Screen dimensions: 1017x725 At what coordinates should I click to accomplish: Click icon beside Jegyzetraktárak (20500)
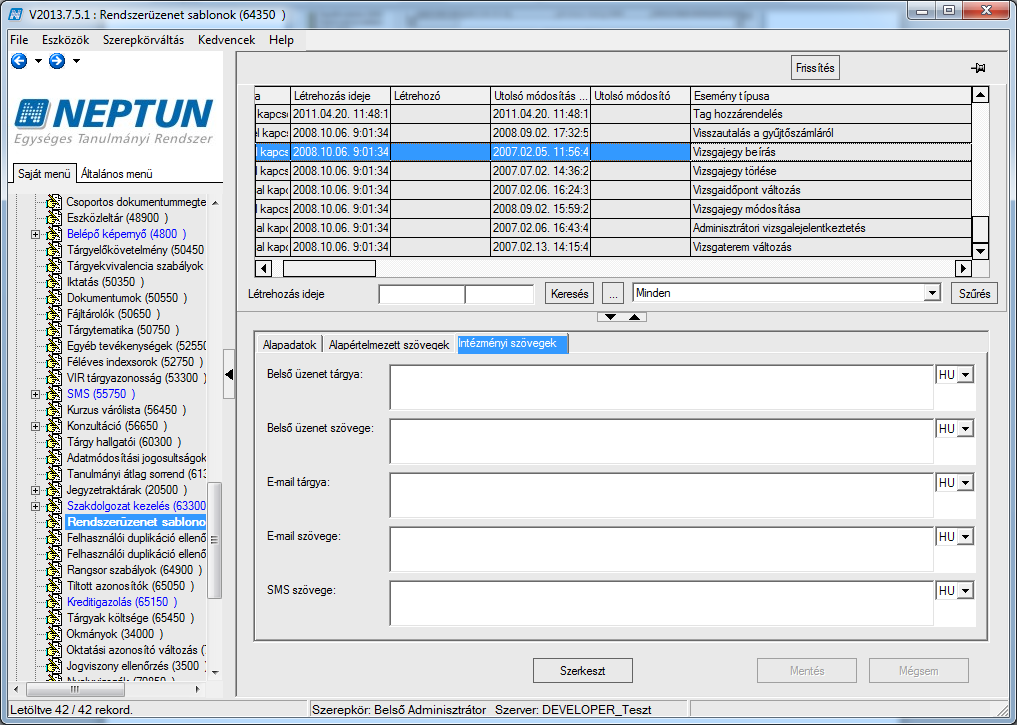pyautogui.click(x=54, y=490)
